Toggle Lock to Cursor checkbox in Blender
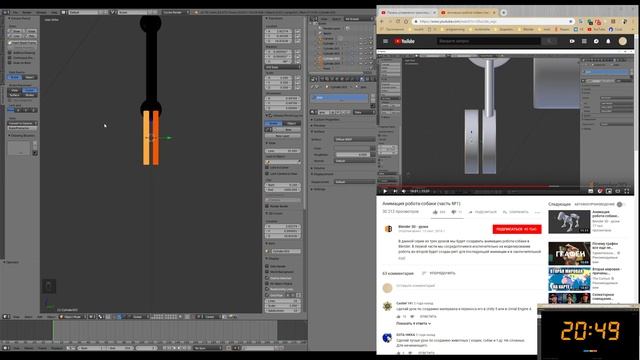This screenshot has width=640, height=360. pos(267,167)
